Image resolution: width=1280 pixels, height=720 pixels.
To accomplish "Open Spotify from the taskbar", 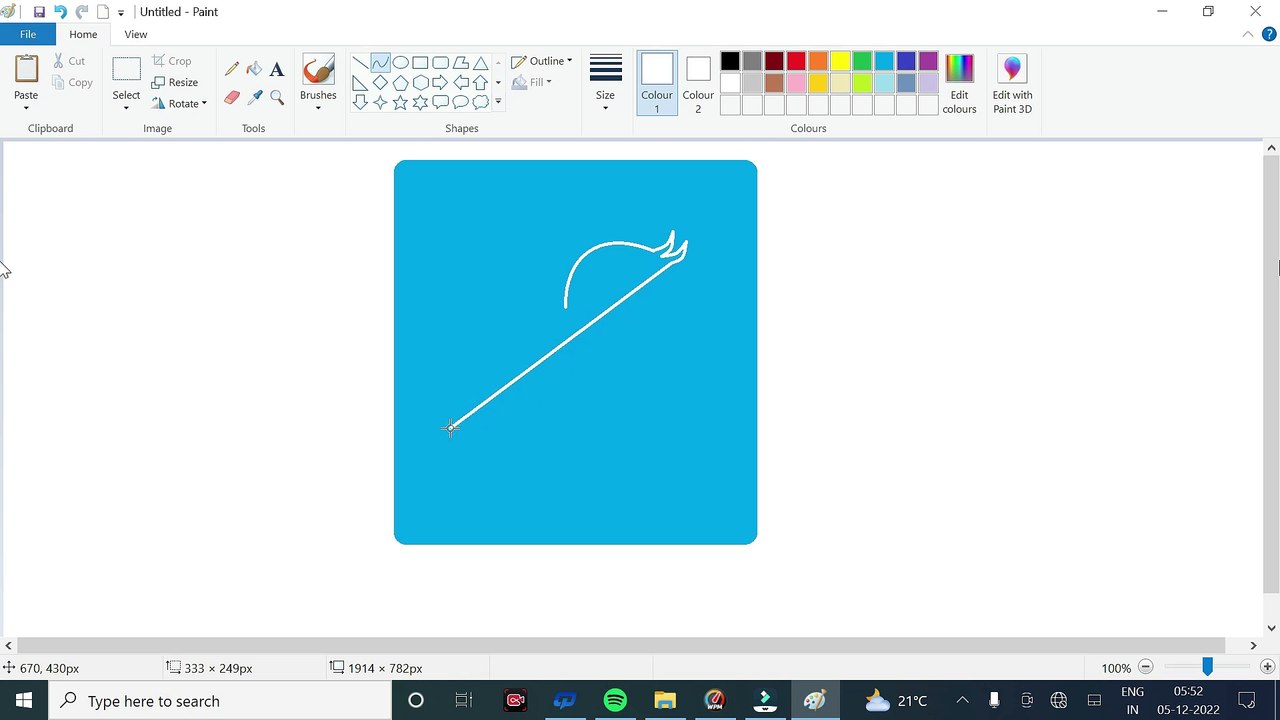I will [x=615, y=701].
